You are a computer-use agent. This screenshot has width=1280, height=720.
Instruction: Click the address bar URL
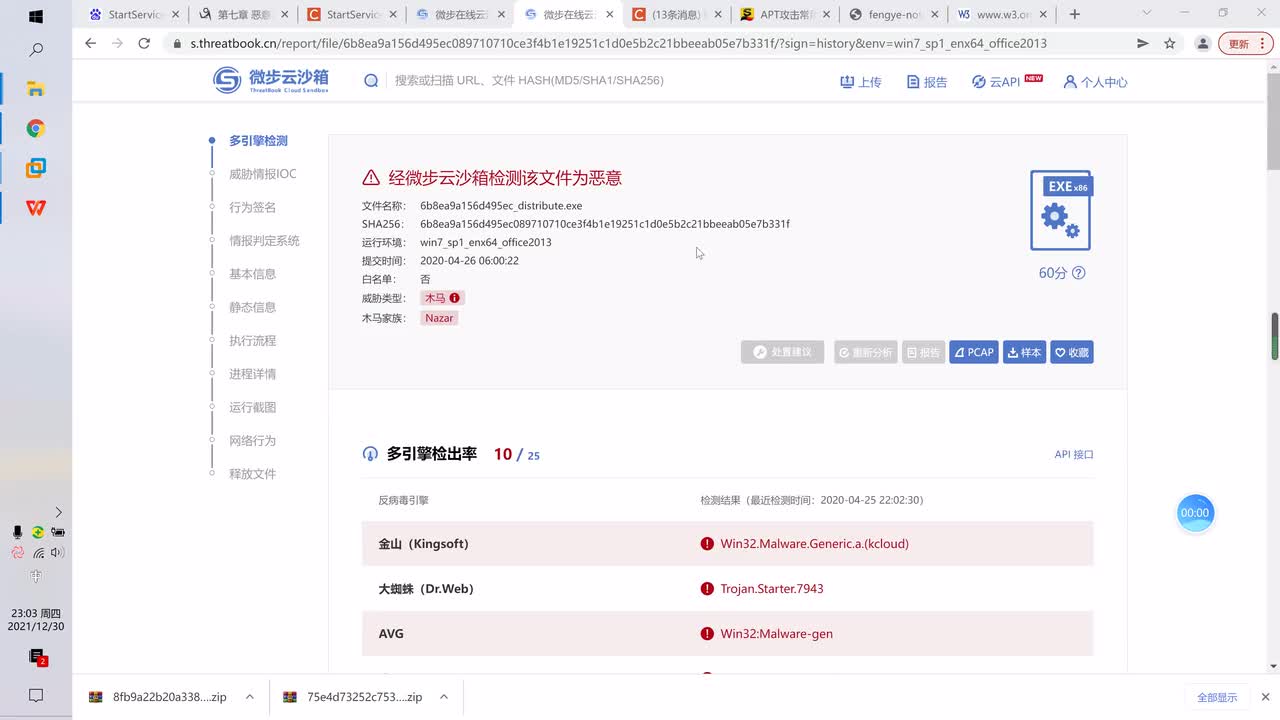[618, 44]
